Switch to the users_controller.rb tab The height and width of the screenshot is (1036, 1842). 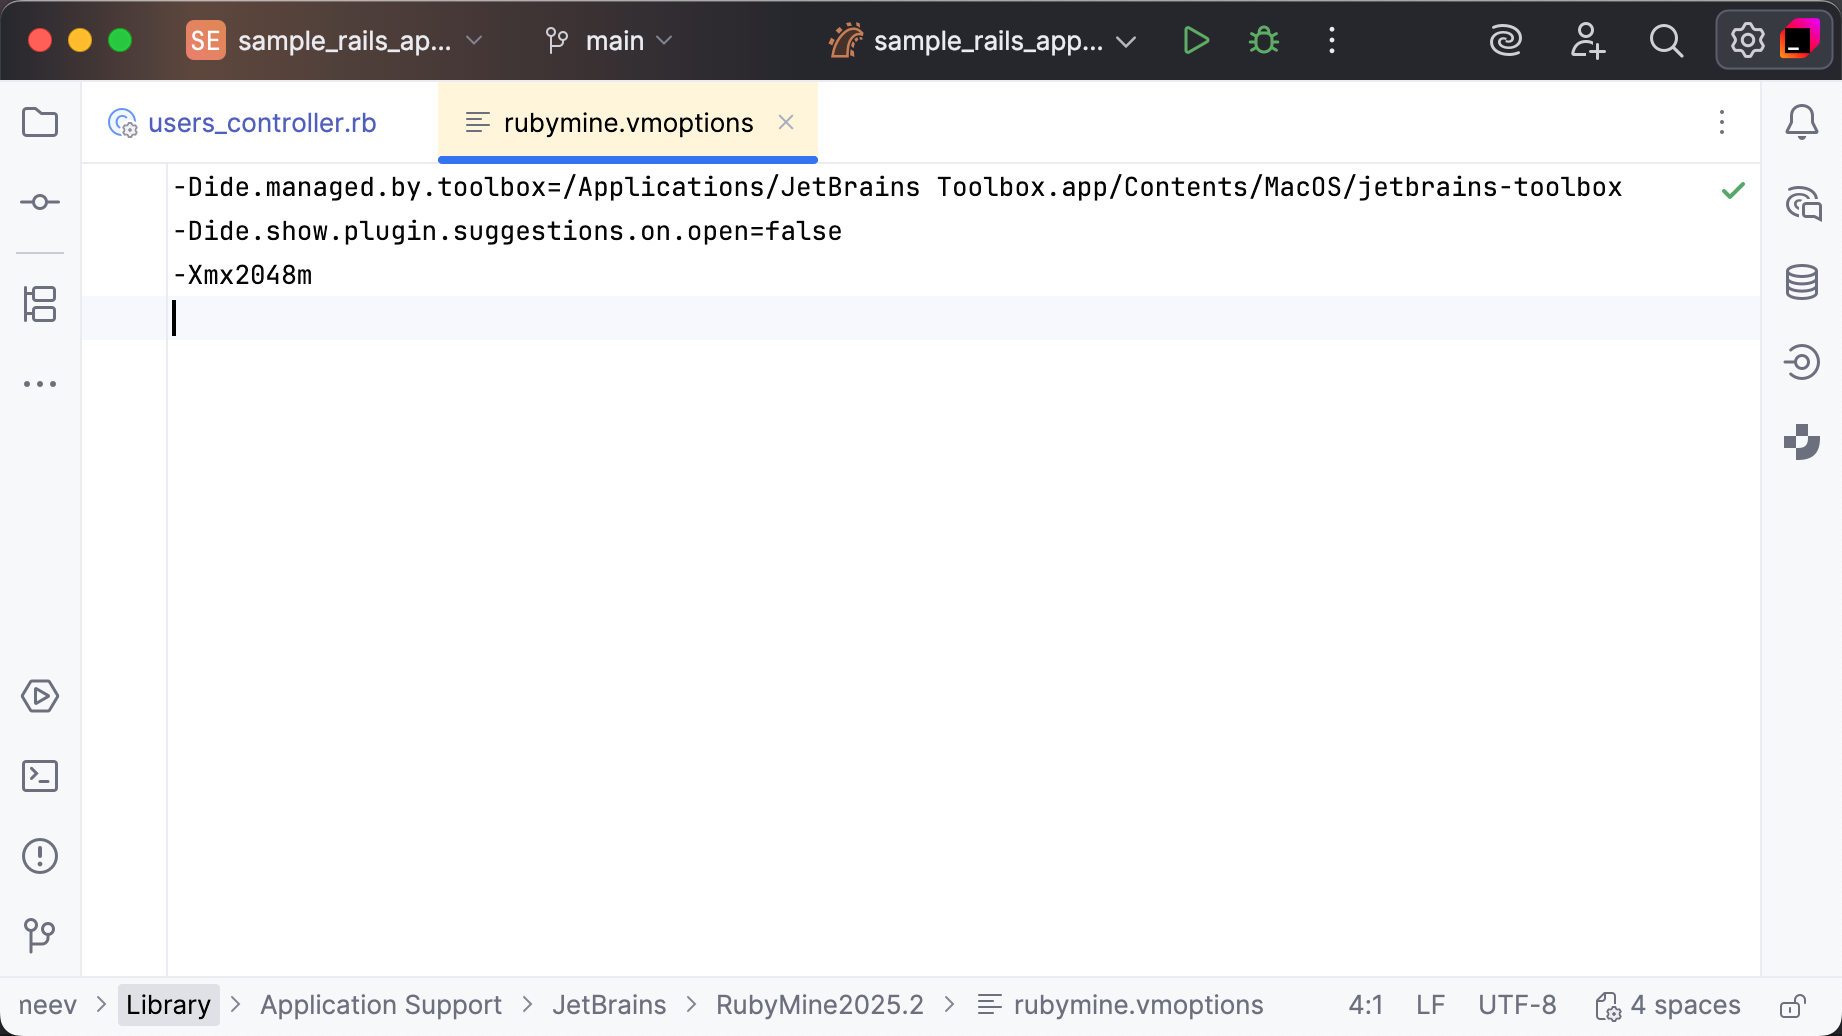(260, 122)
